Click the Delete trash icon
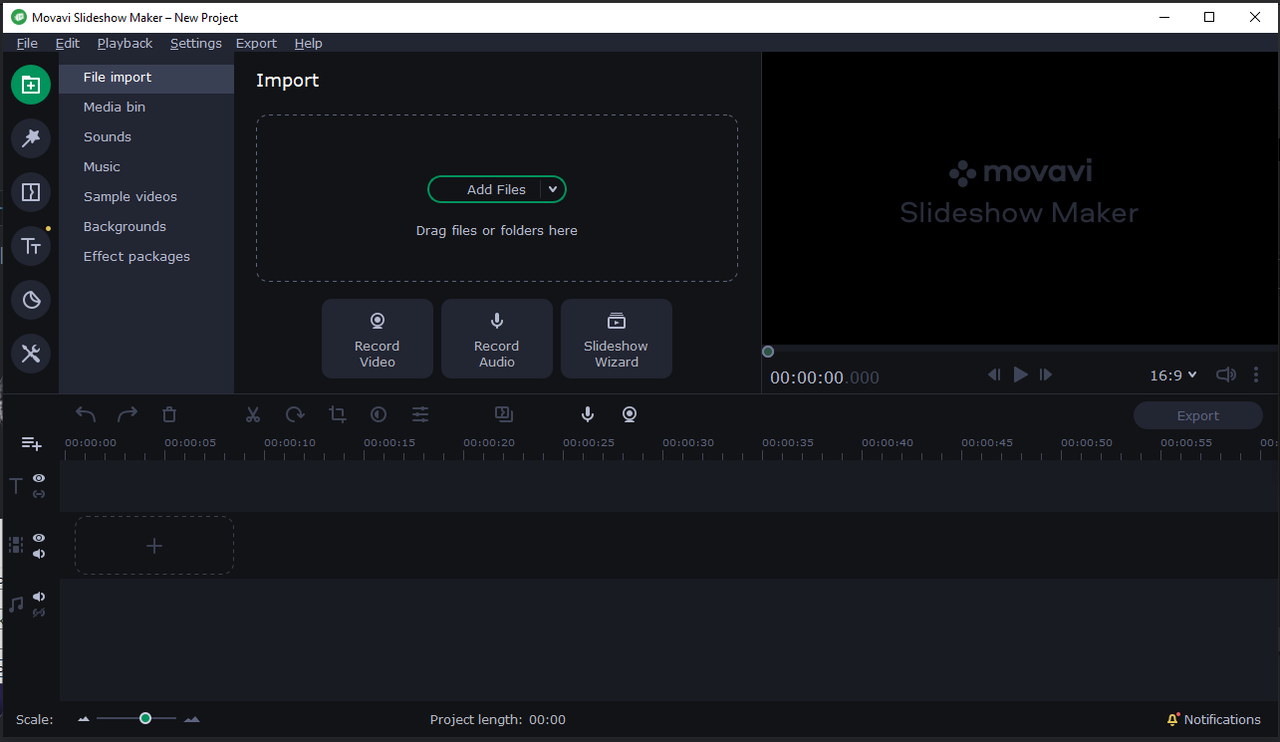The width and height of the screenshot is (1280, 742). tap(170, 414)
